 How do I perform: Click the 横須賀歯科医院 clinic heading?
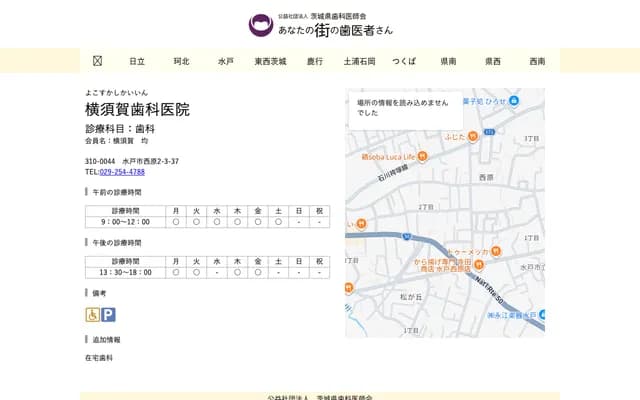coord(137,109)
